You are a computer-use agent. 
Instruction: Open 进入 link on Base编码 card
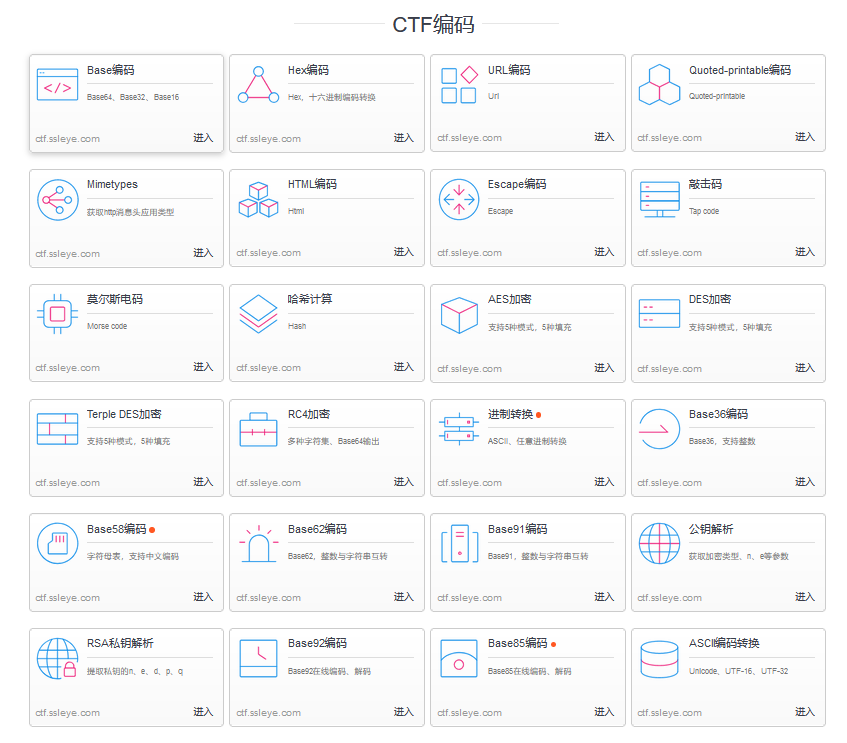[203, 138]
